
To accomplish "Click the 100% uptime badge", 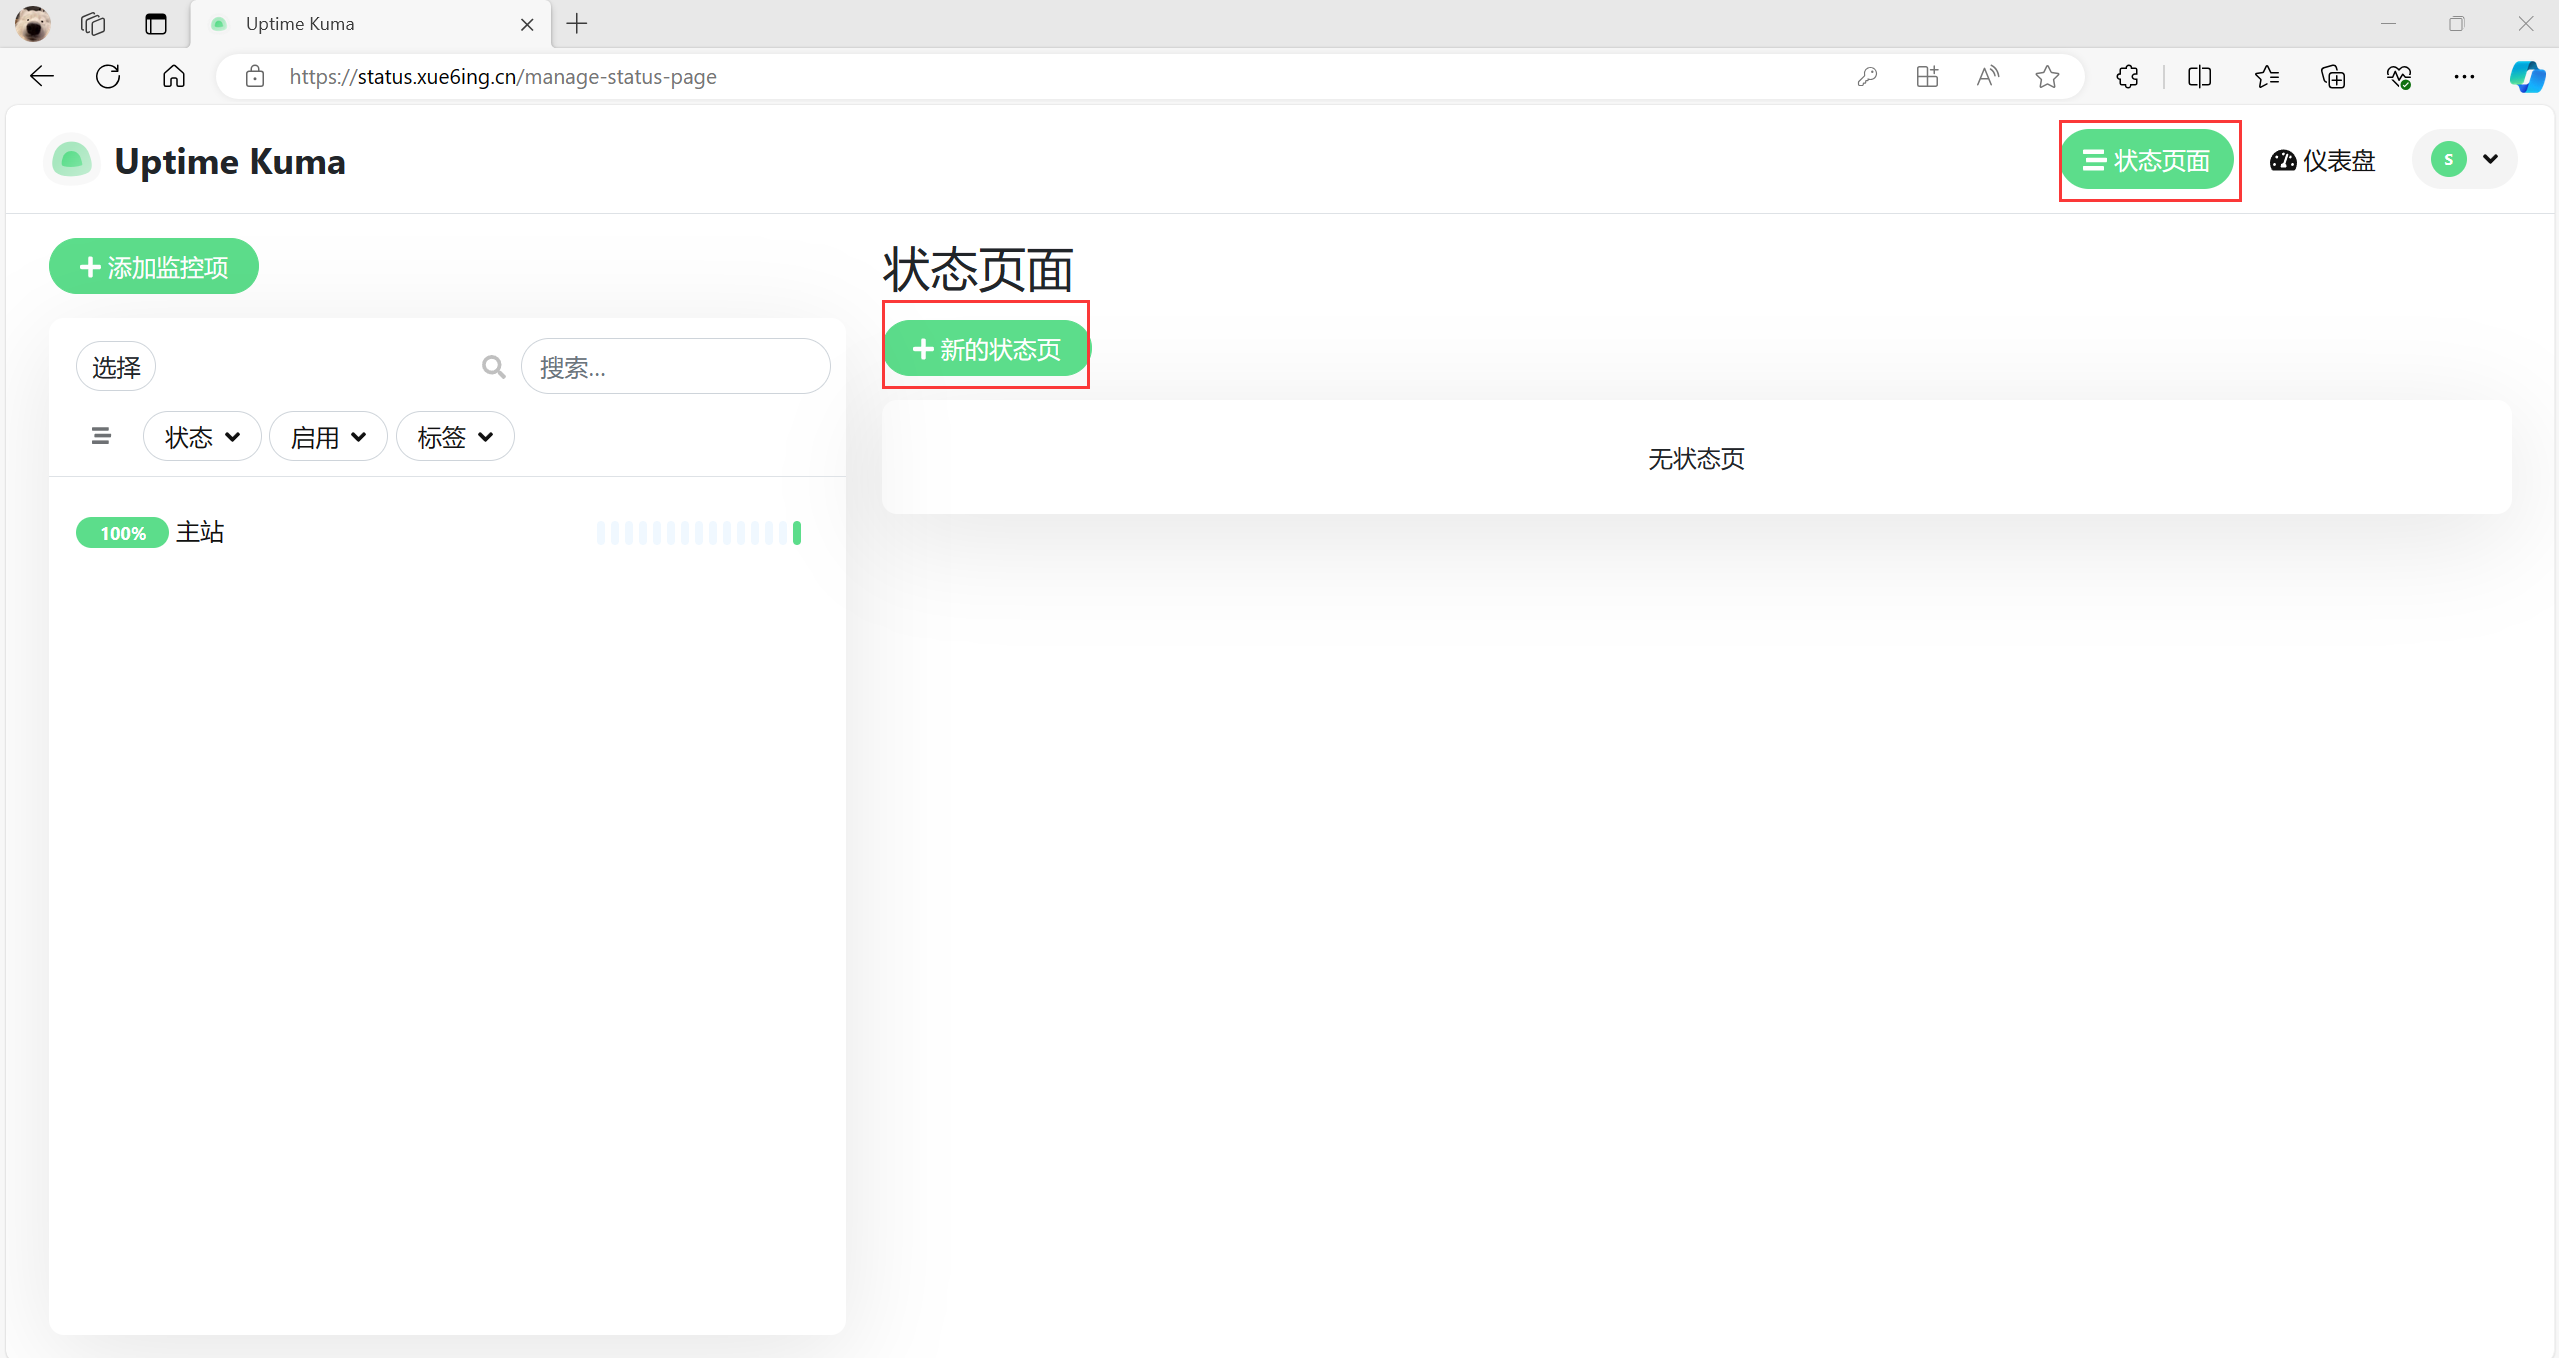I will click(x=122, y=533).
